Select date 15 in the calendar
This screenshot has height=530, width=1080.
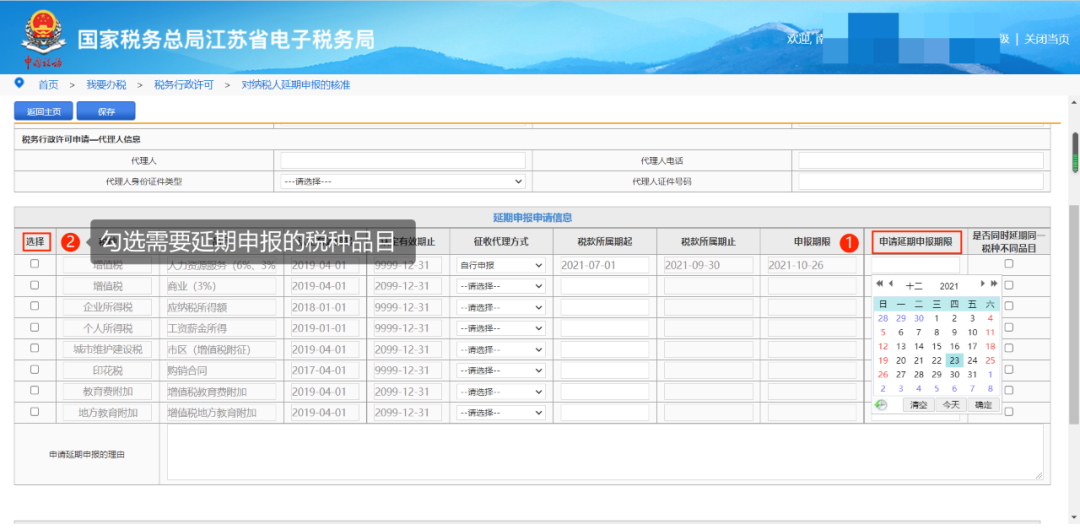click(x=936, y=347)
